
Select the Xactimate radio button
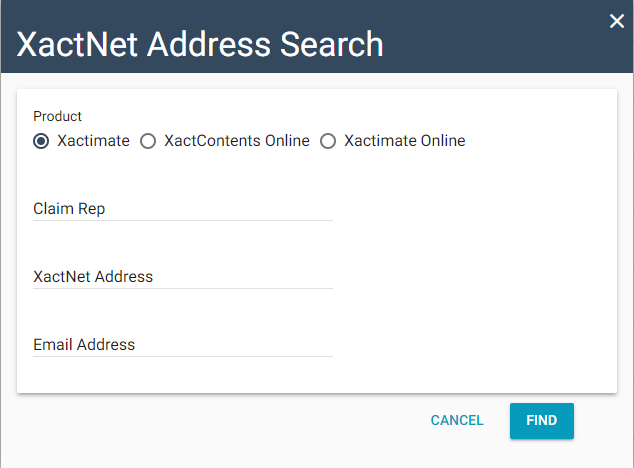coord(41,141)
